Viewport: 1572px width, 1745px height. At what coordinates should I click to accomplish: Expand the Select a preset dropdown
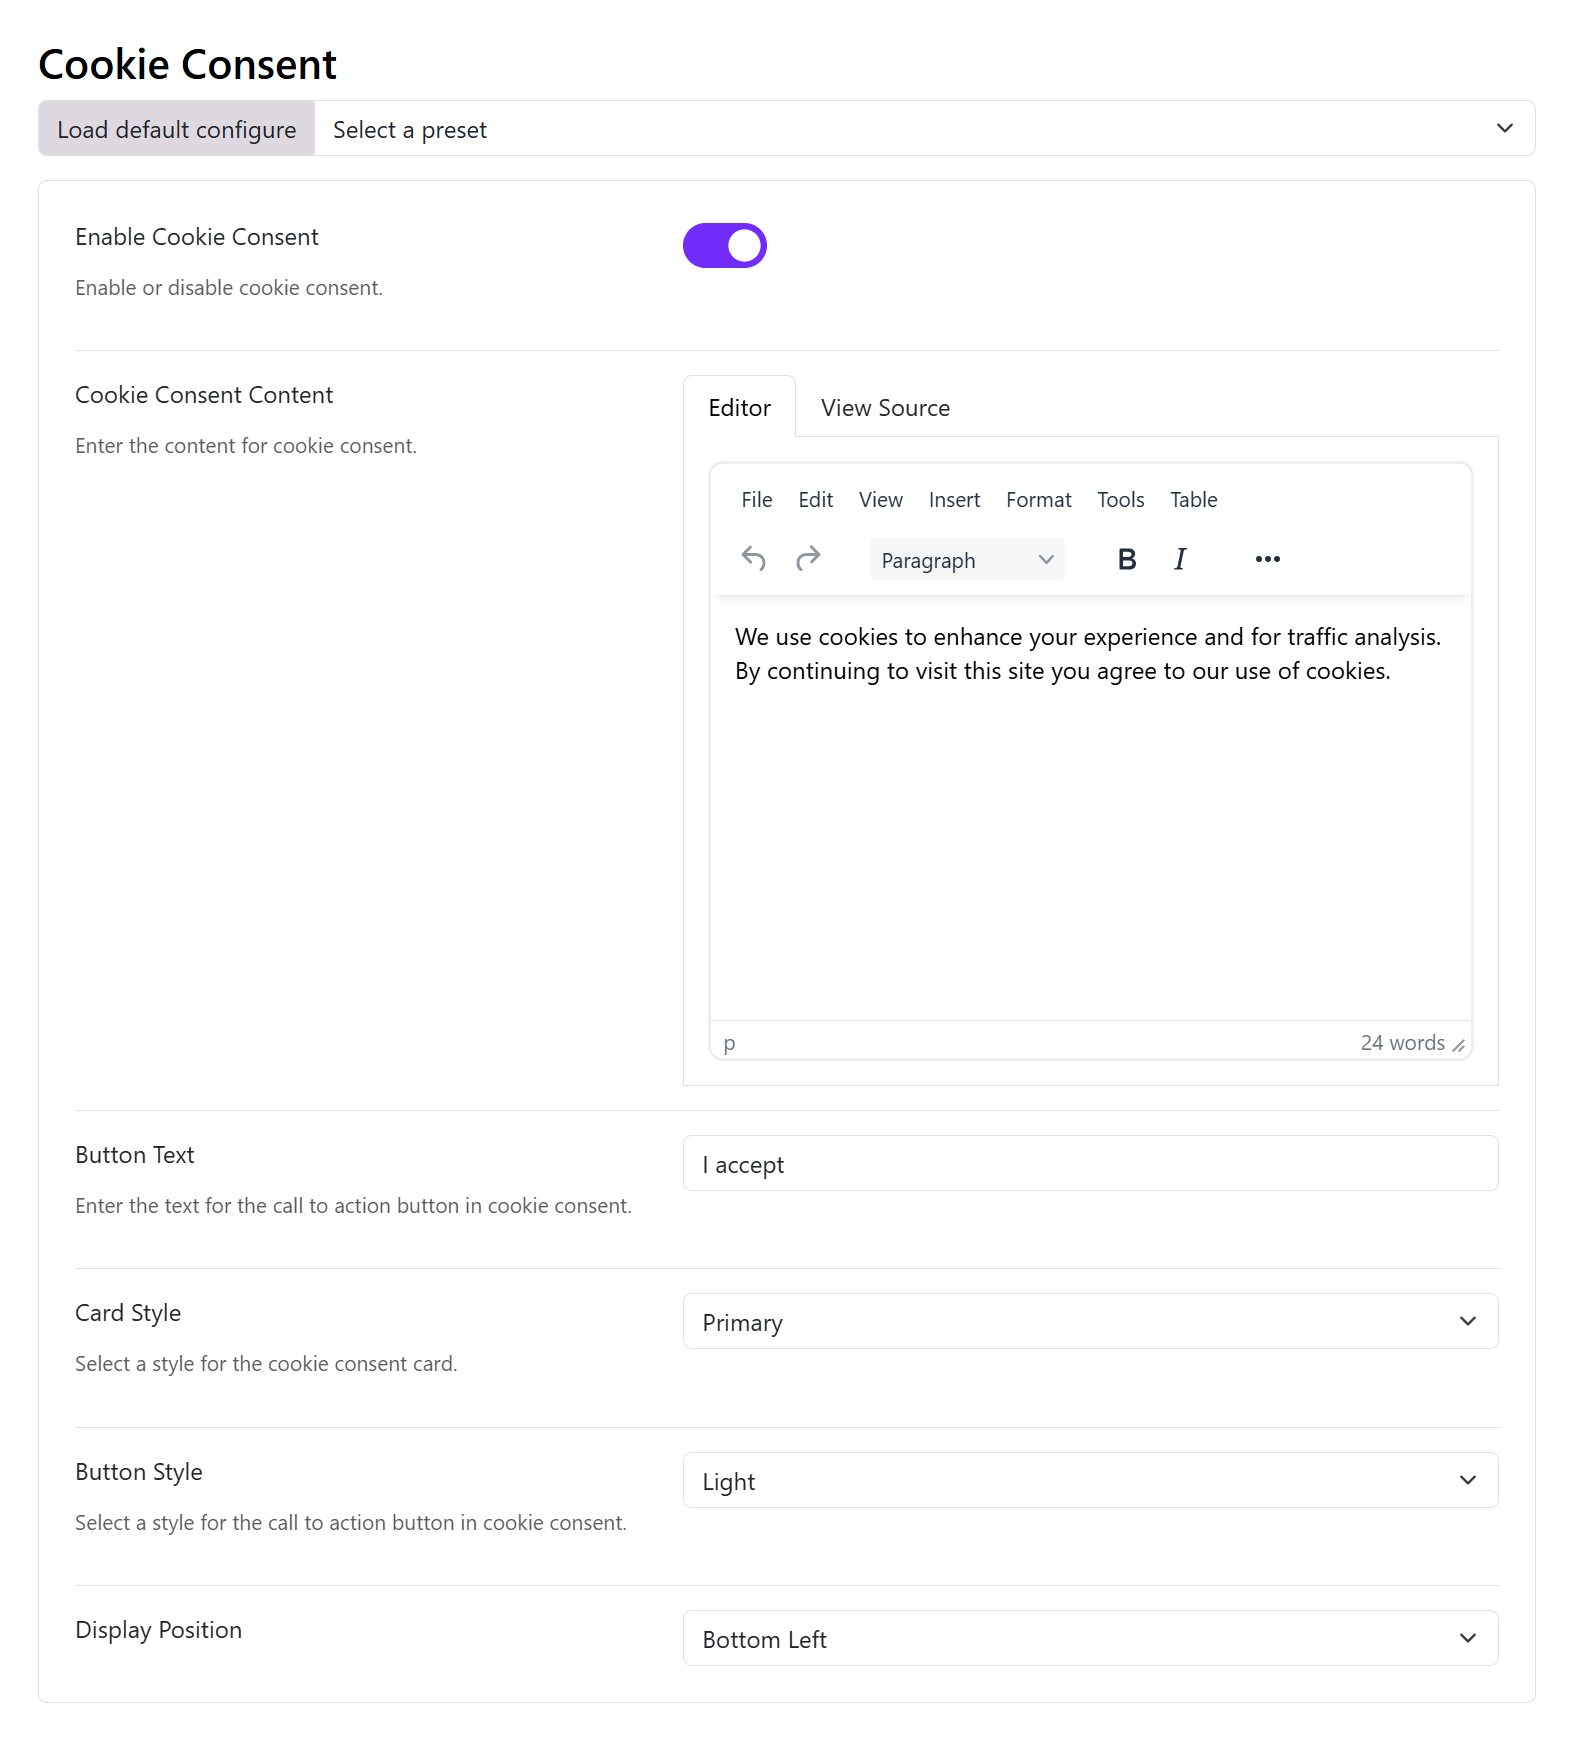pyautogui.click(x=925, y=129)
